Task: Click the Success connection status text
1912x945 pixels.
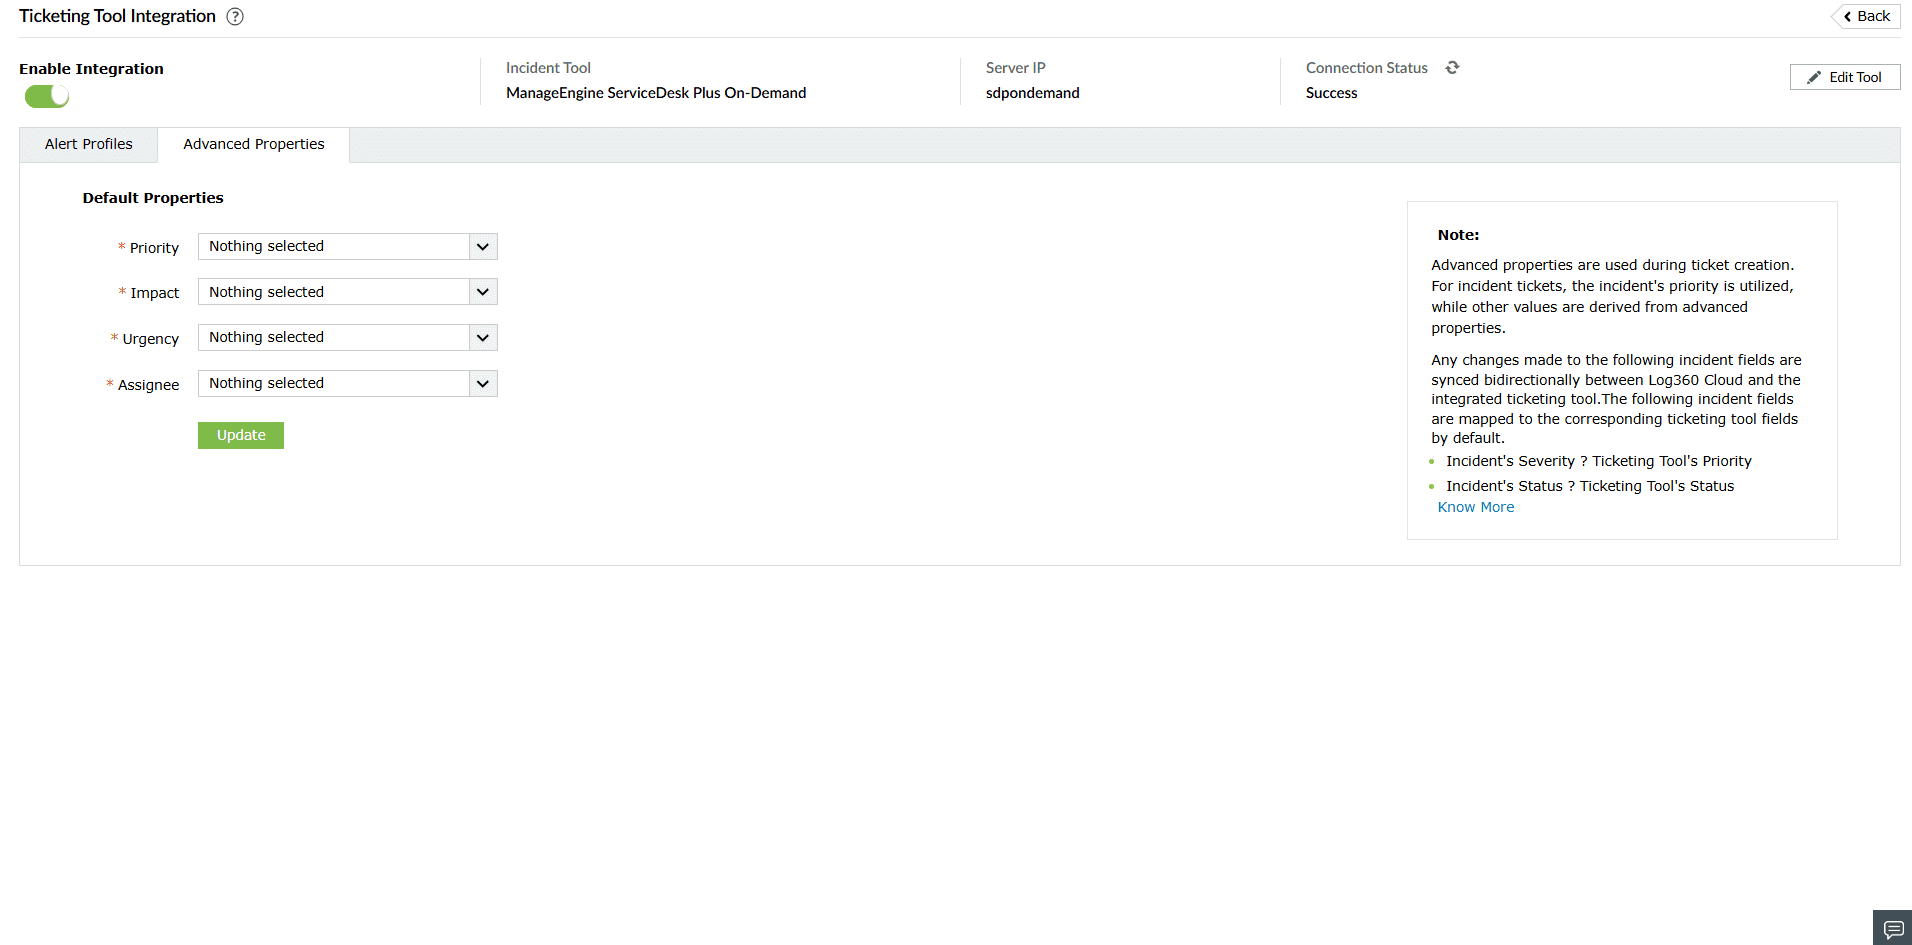Action: [x=1331, y=92]
